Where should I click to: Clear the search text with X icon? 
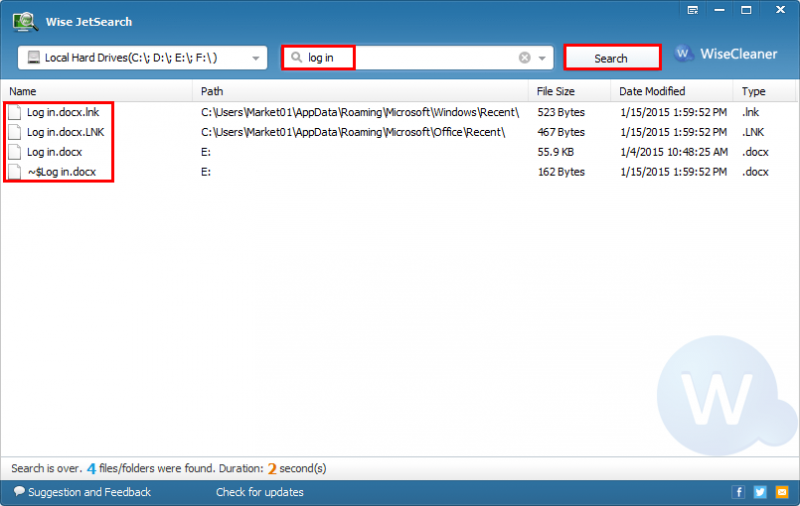pos(524,58)
